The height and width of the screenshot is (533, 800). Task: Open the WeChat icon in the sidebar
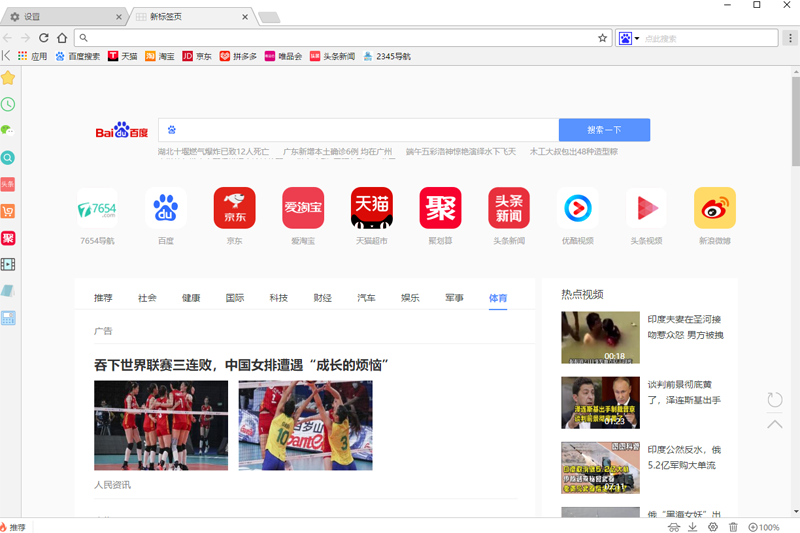click(8, 130)
